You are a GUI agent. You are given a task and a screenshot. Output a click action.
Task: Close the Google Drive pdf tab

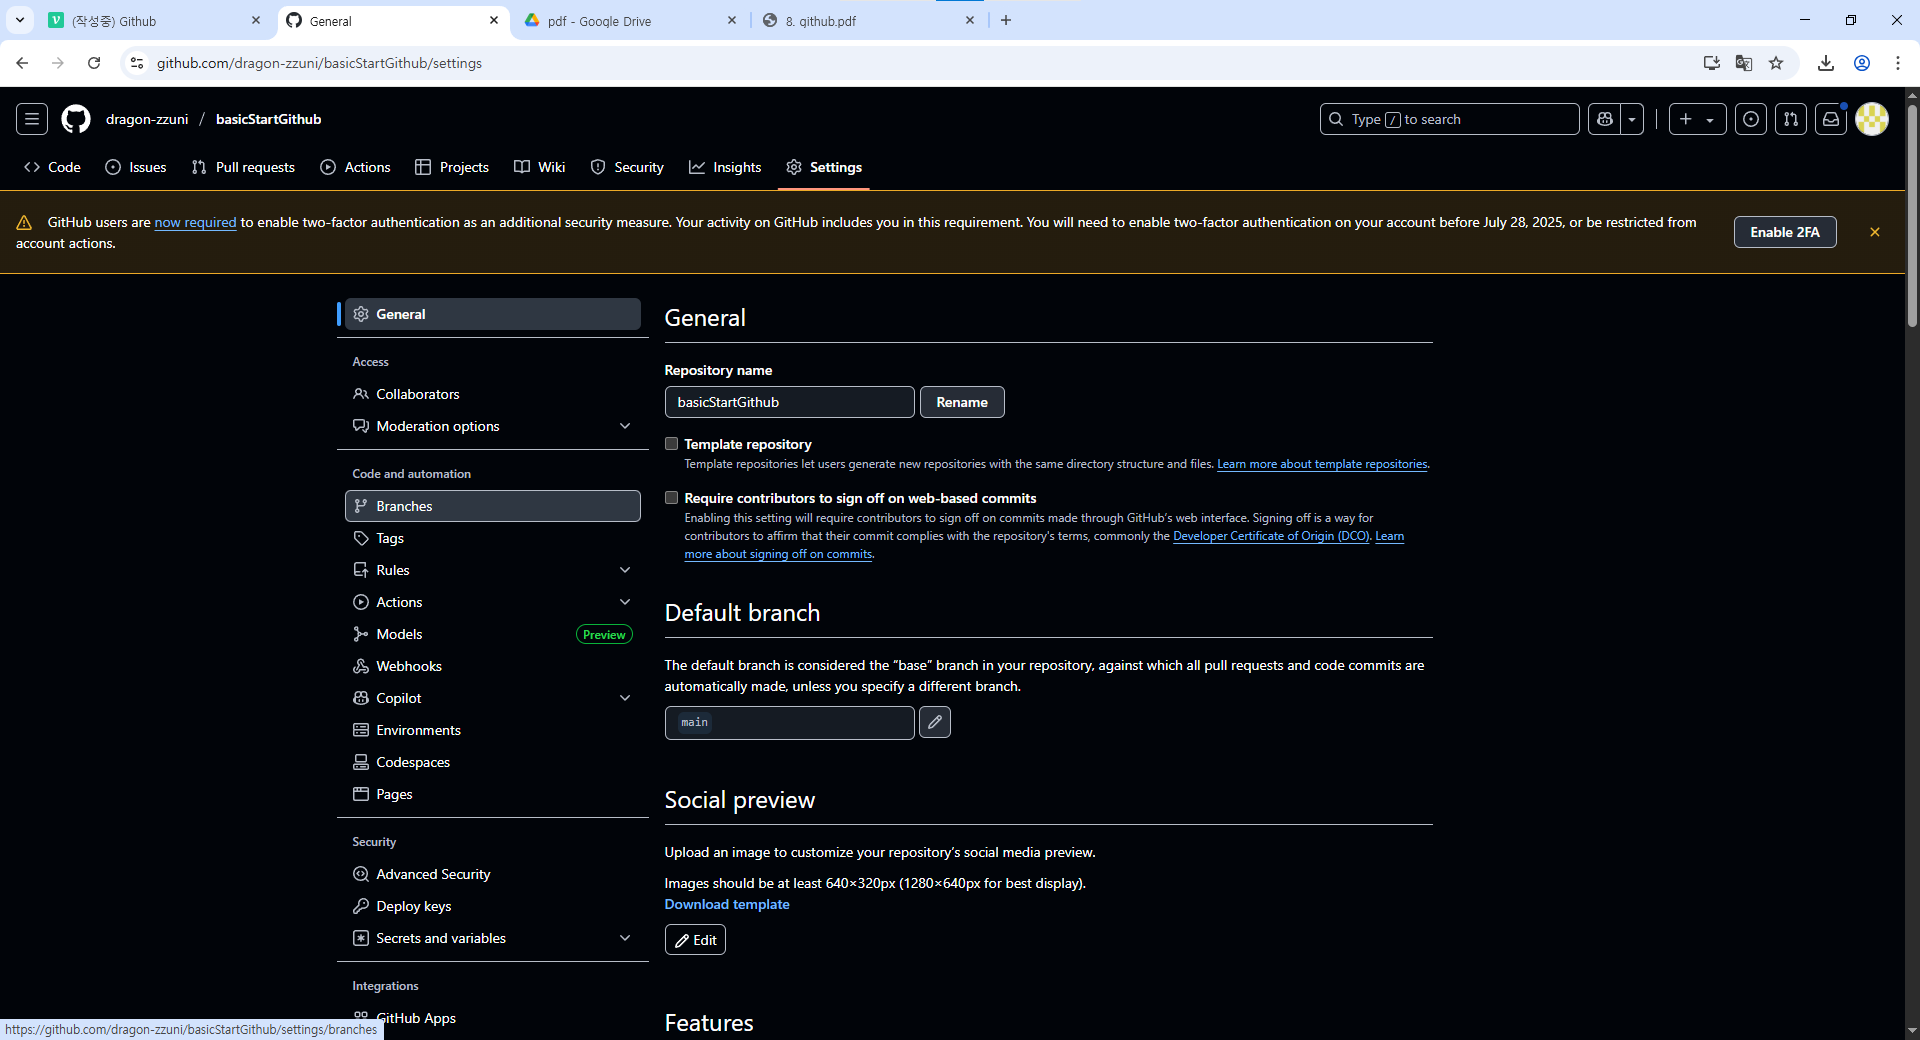[x=732, y=20]
